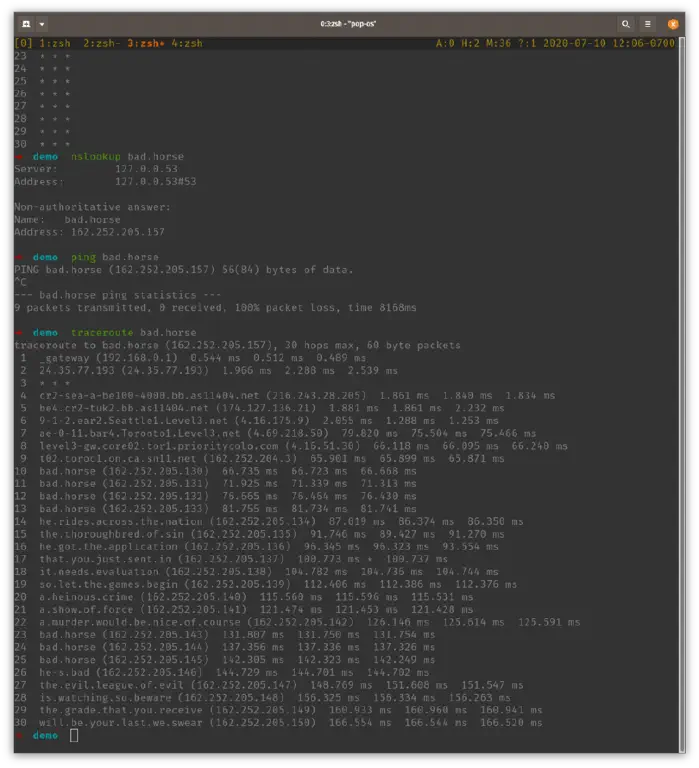The image size is (699, 768).
Task: Switch to tmux window 1:zsh
Action: (55, 43)
